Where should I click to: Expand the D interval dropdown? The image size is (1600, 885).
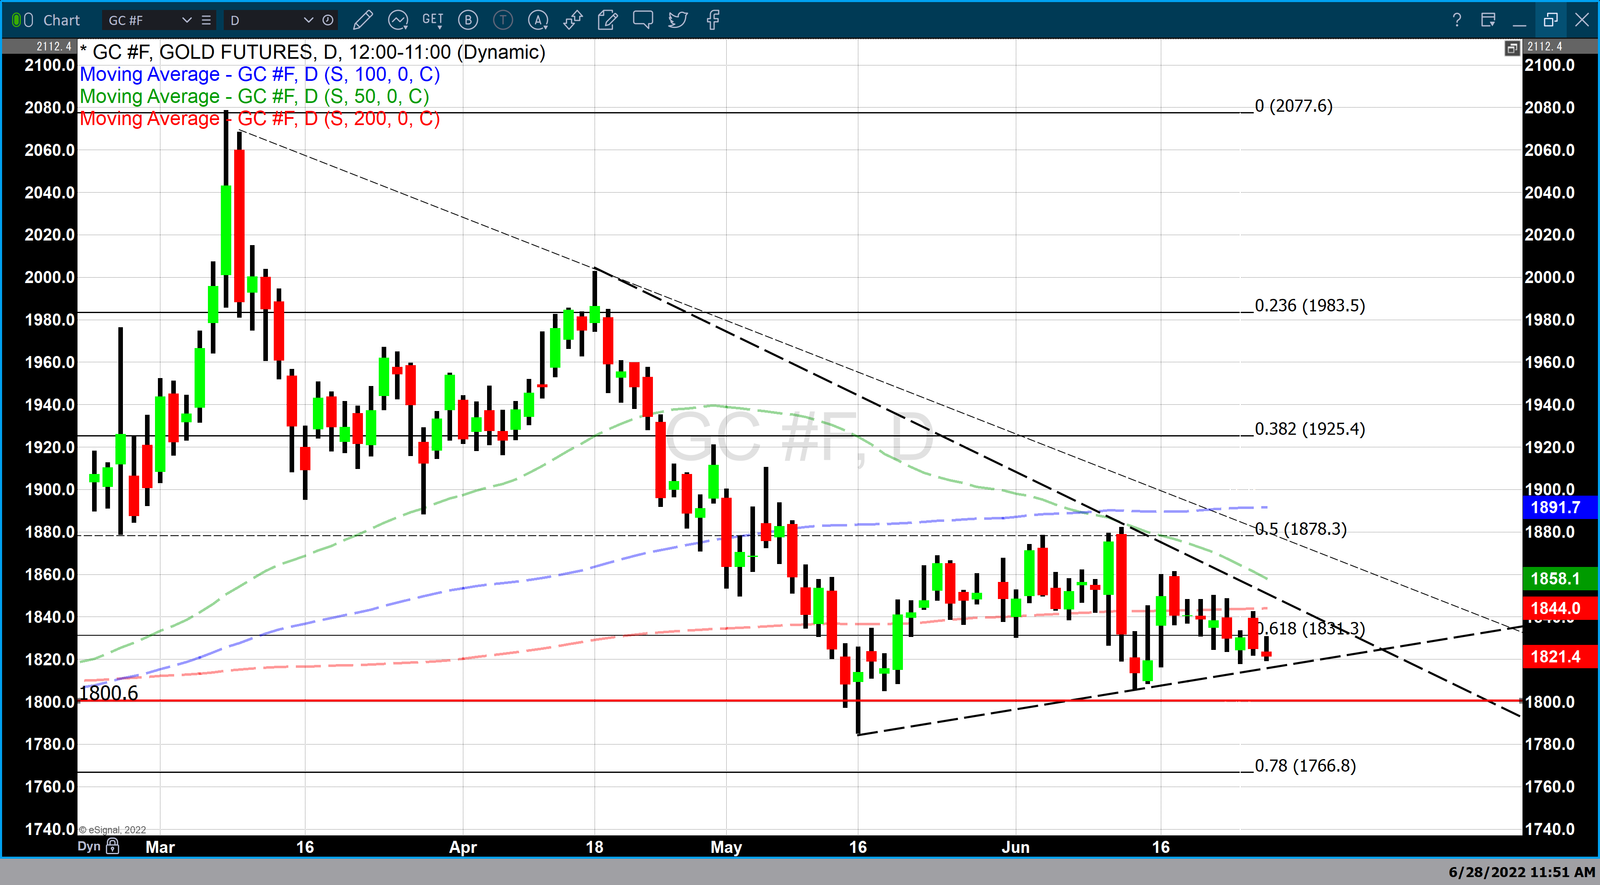click(x=308, y=20)
